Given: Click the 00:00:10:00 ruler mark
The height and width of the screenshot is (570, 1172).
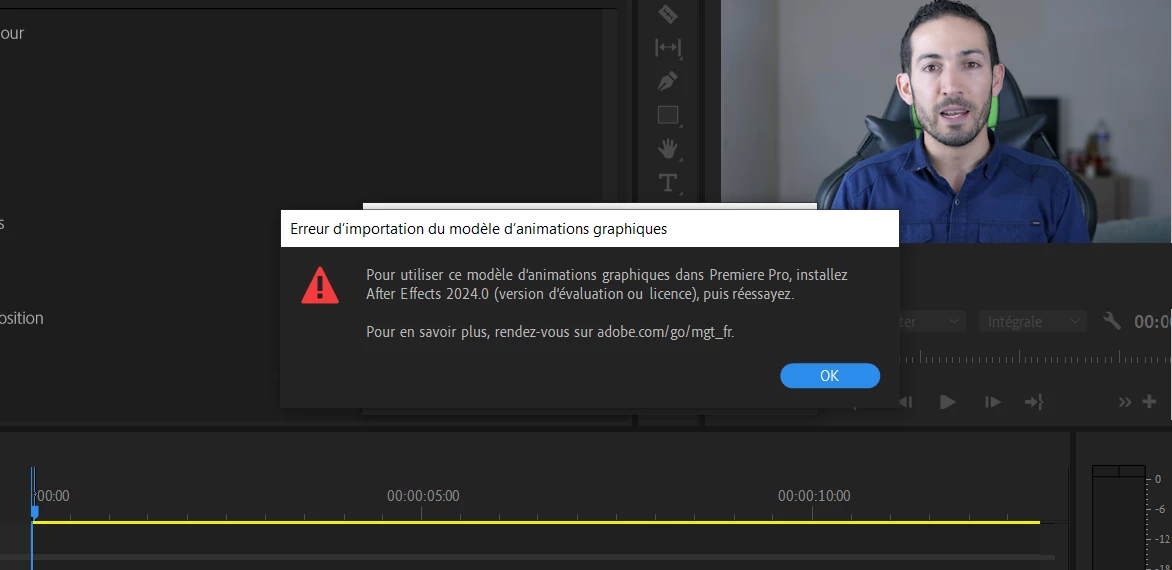Looking at the screenshot, I should pos(814,496).
